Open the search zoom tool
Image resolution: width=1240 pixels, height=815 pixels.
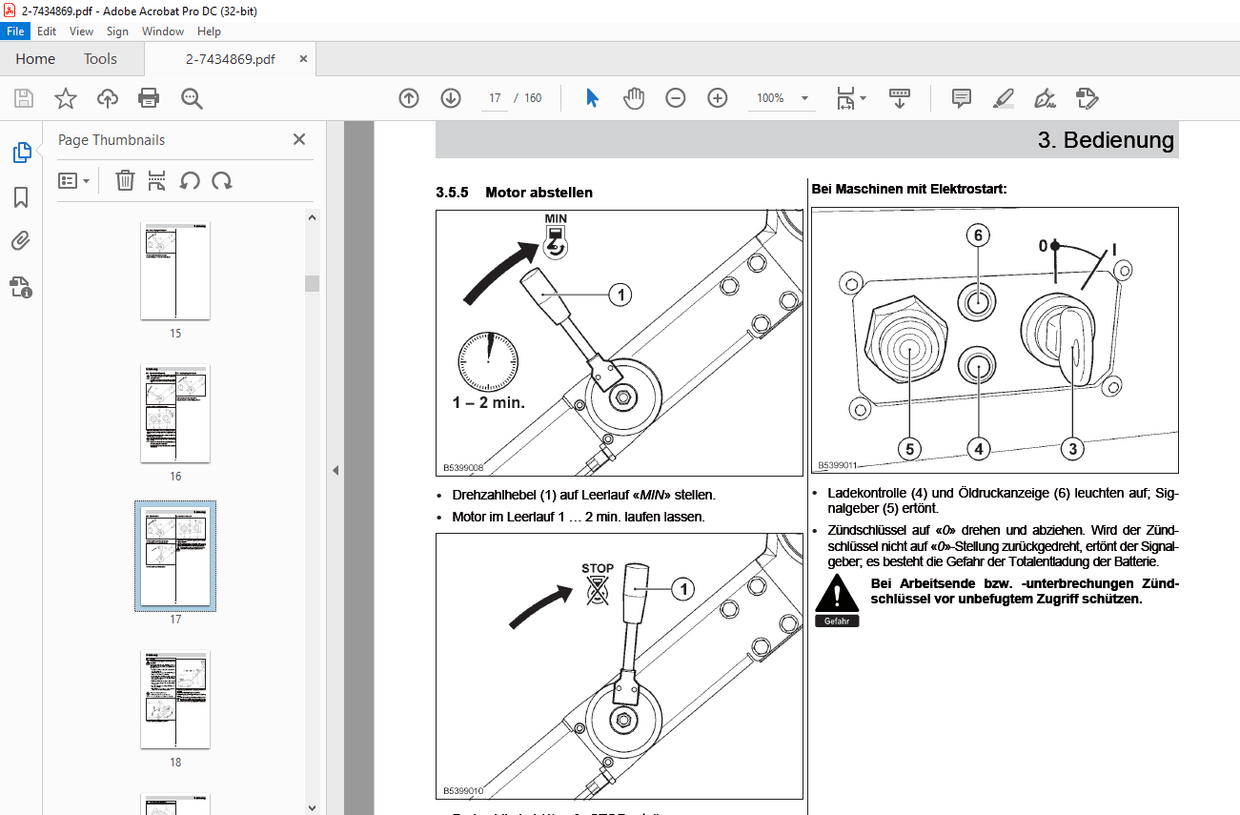coord(190,98)
